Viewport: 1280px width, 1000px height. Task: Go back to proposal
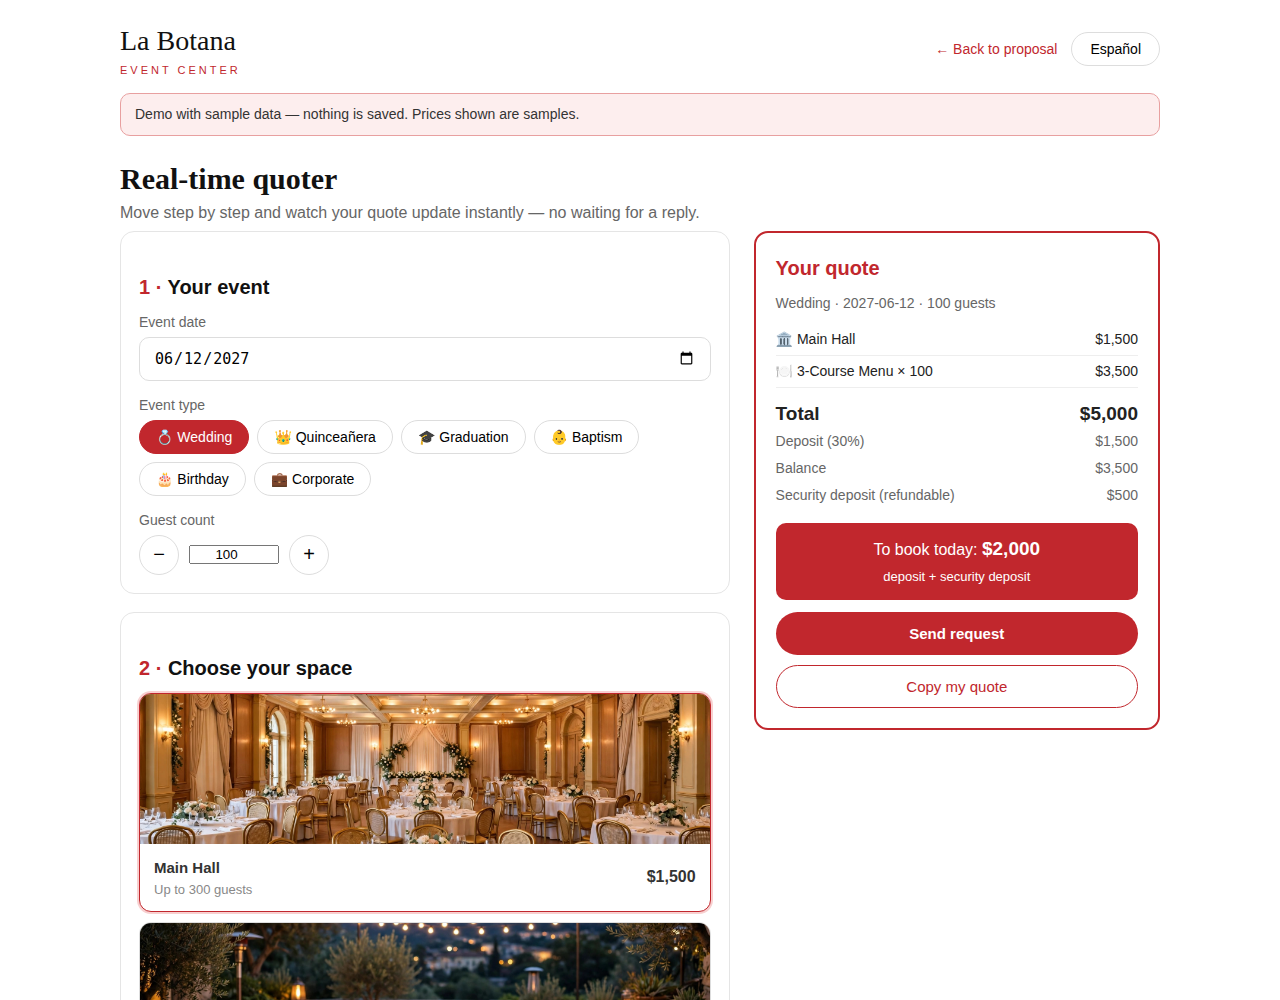tap(996, 49)
